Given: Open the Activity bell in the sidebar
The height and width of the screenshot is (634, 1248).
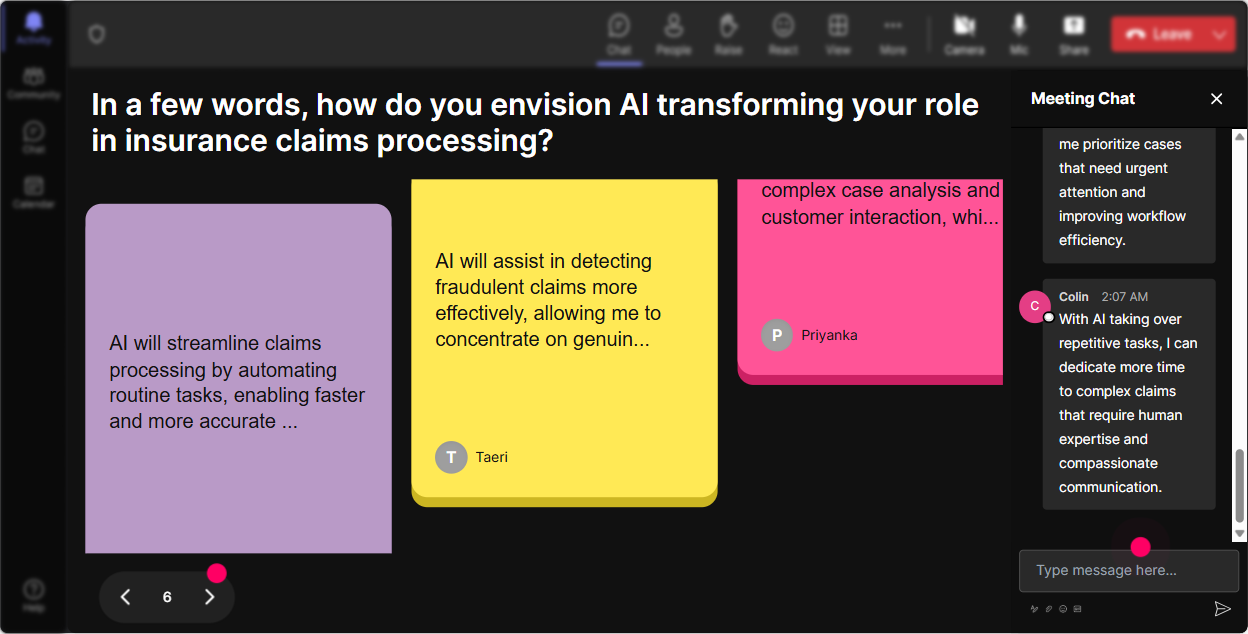Looking at the screenshot, I should point(34,27).
